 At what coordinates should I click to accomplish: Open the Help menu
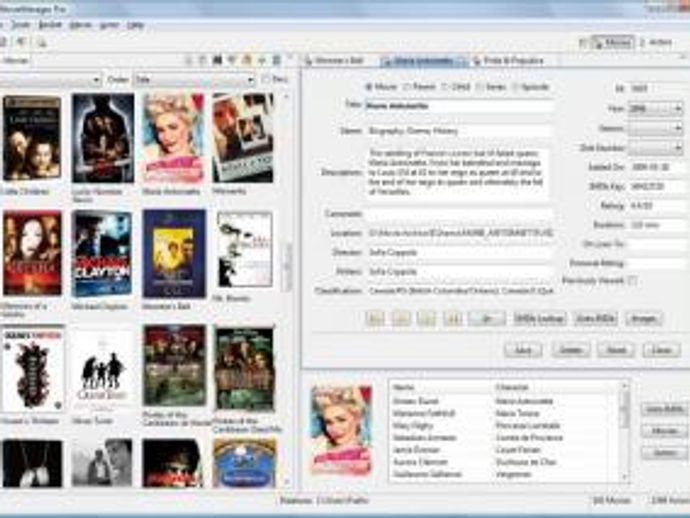[136, 25]
